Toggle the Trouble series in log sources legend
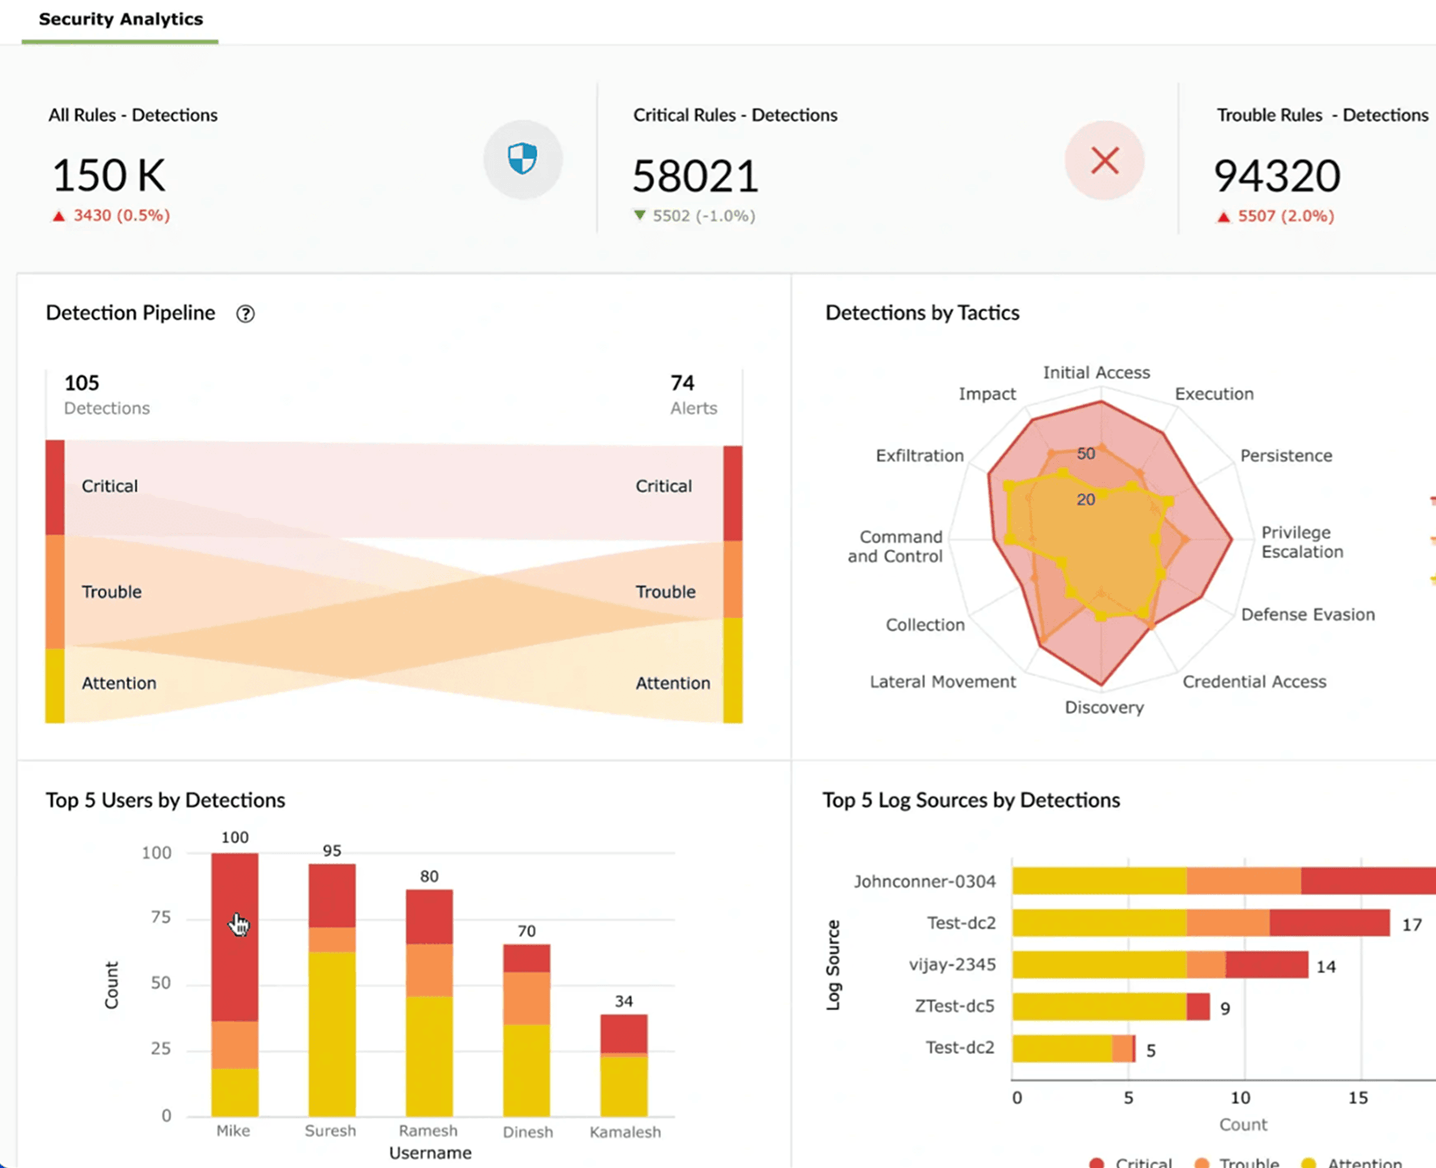The image size is (1436, 1168). pos(1236,1162)
